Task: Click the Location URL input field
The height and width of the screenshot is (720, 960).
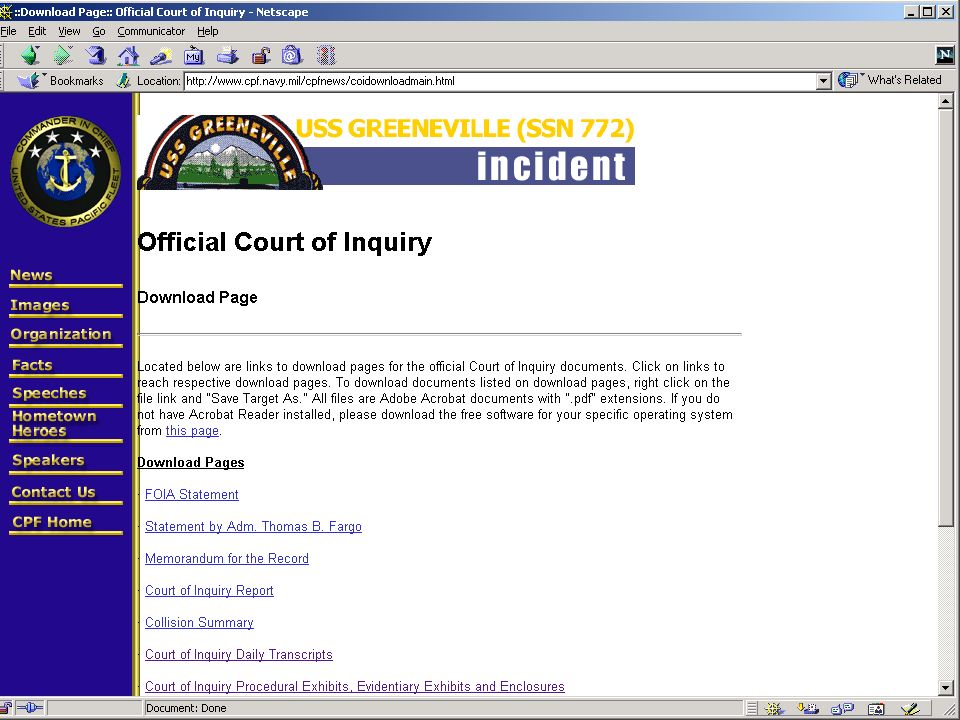Action: [500, 81]
